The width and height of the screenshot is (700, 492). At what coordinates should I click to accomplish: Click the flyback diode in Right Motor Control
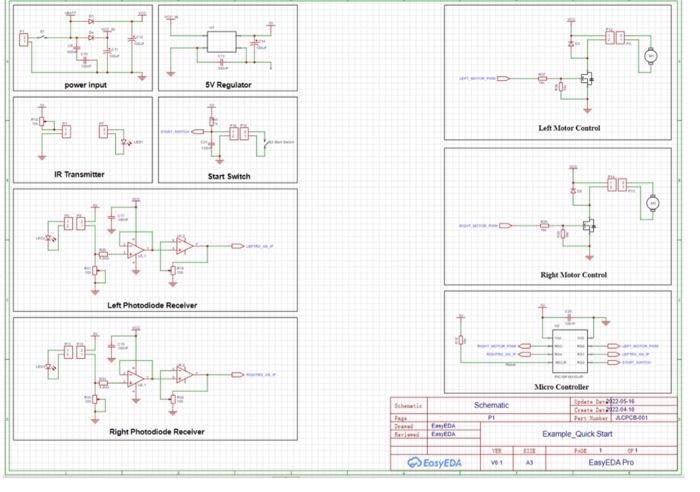573,191
